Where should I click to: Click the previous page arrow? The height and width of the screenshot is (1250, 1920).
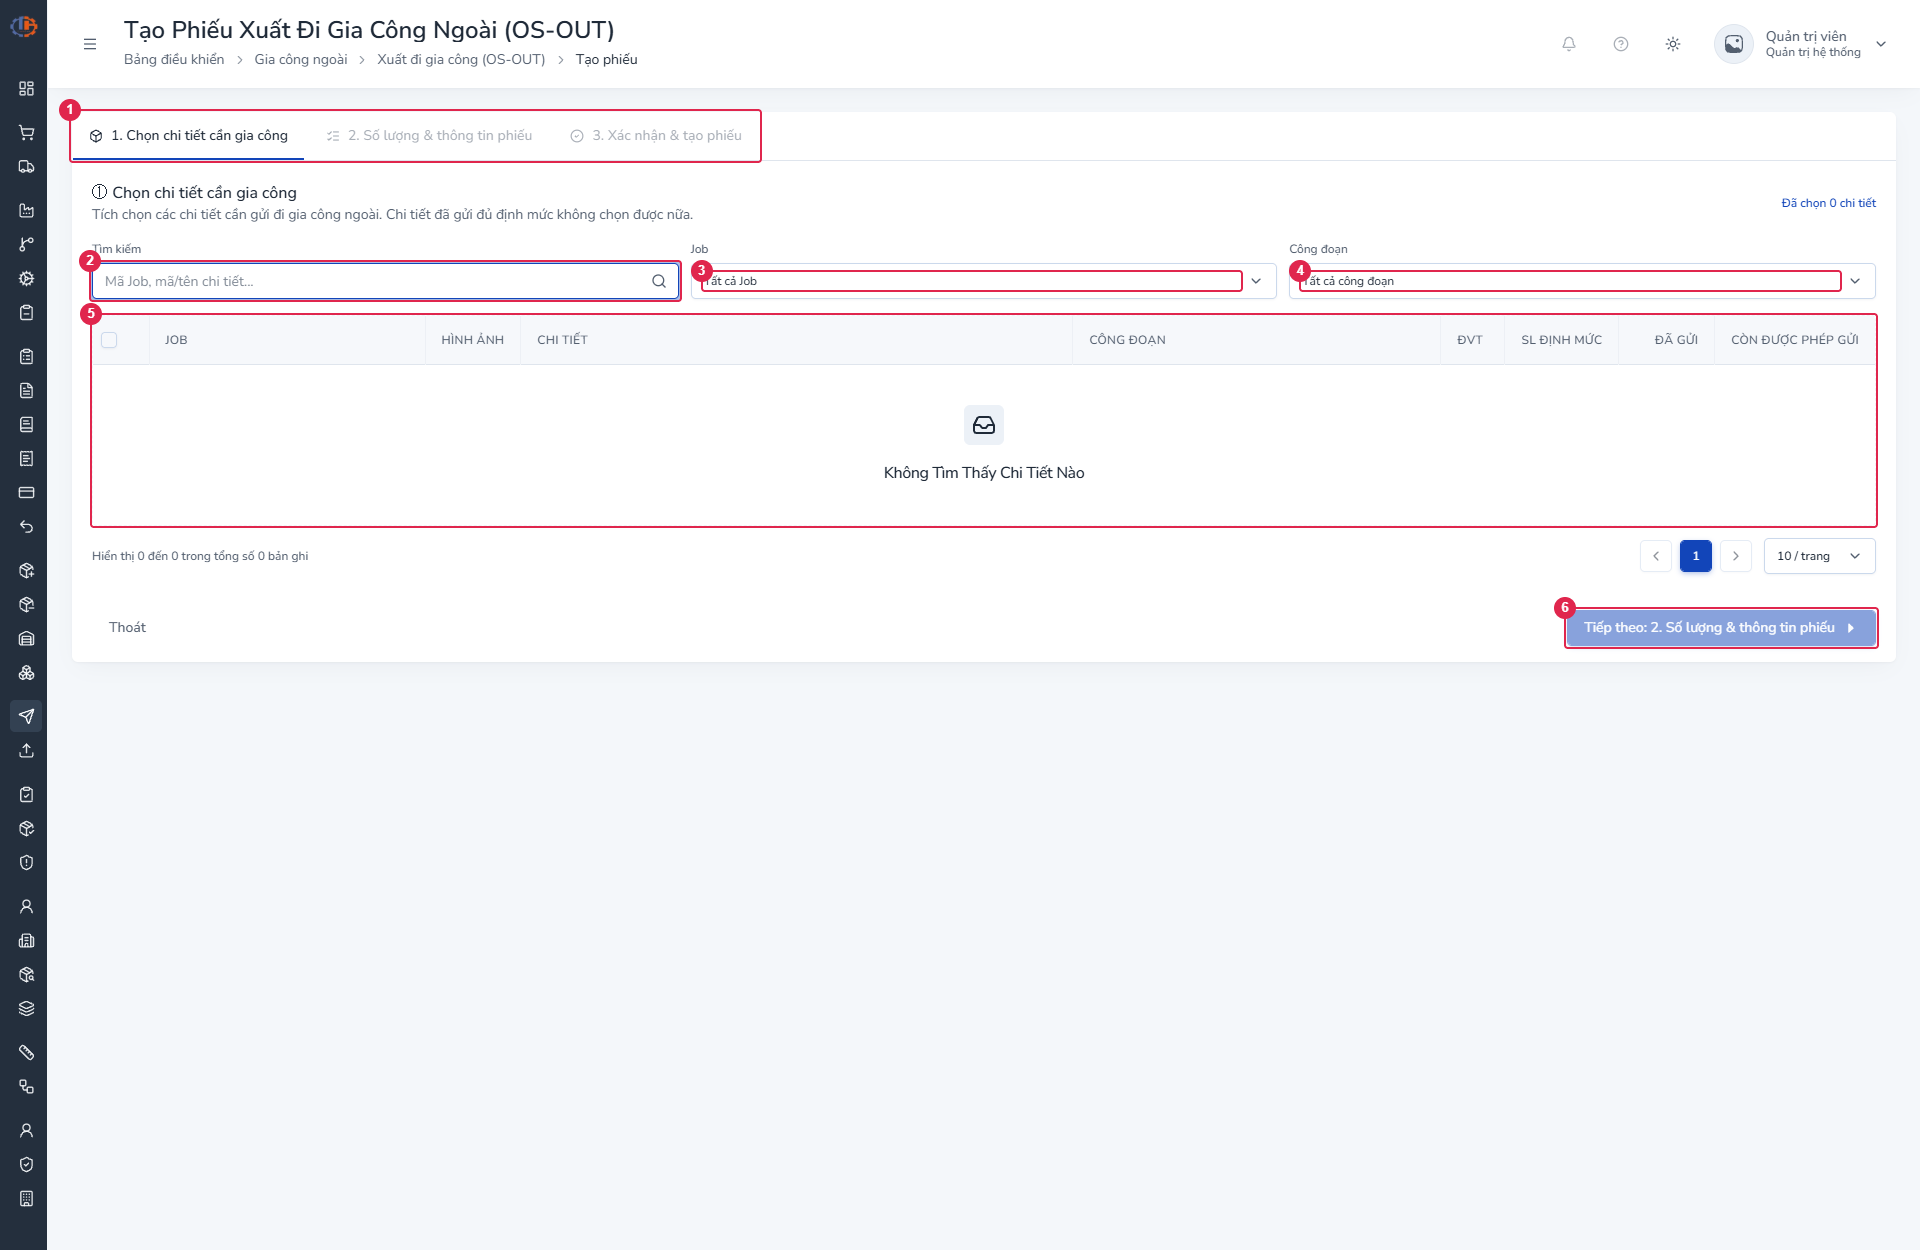(1656, 556)
